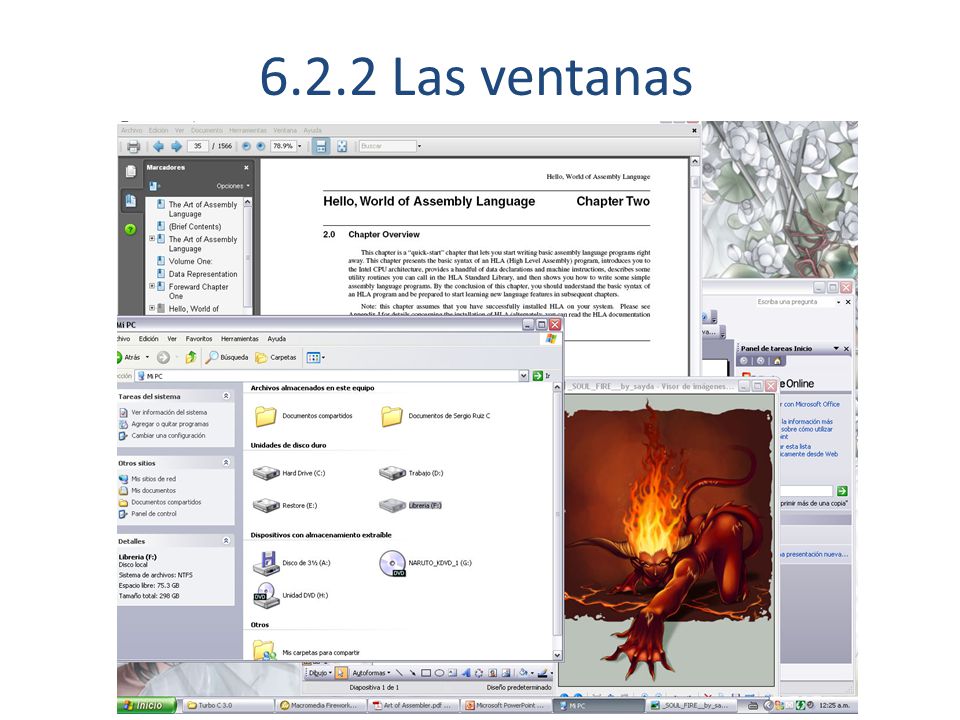The width and height of the screenshot is (960, 720).
Task: Click the Buscar search field in PDF reader
Action: [388, 146]
